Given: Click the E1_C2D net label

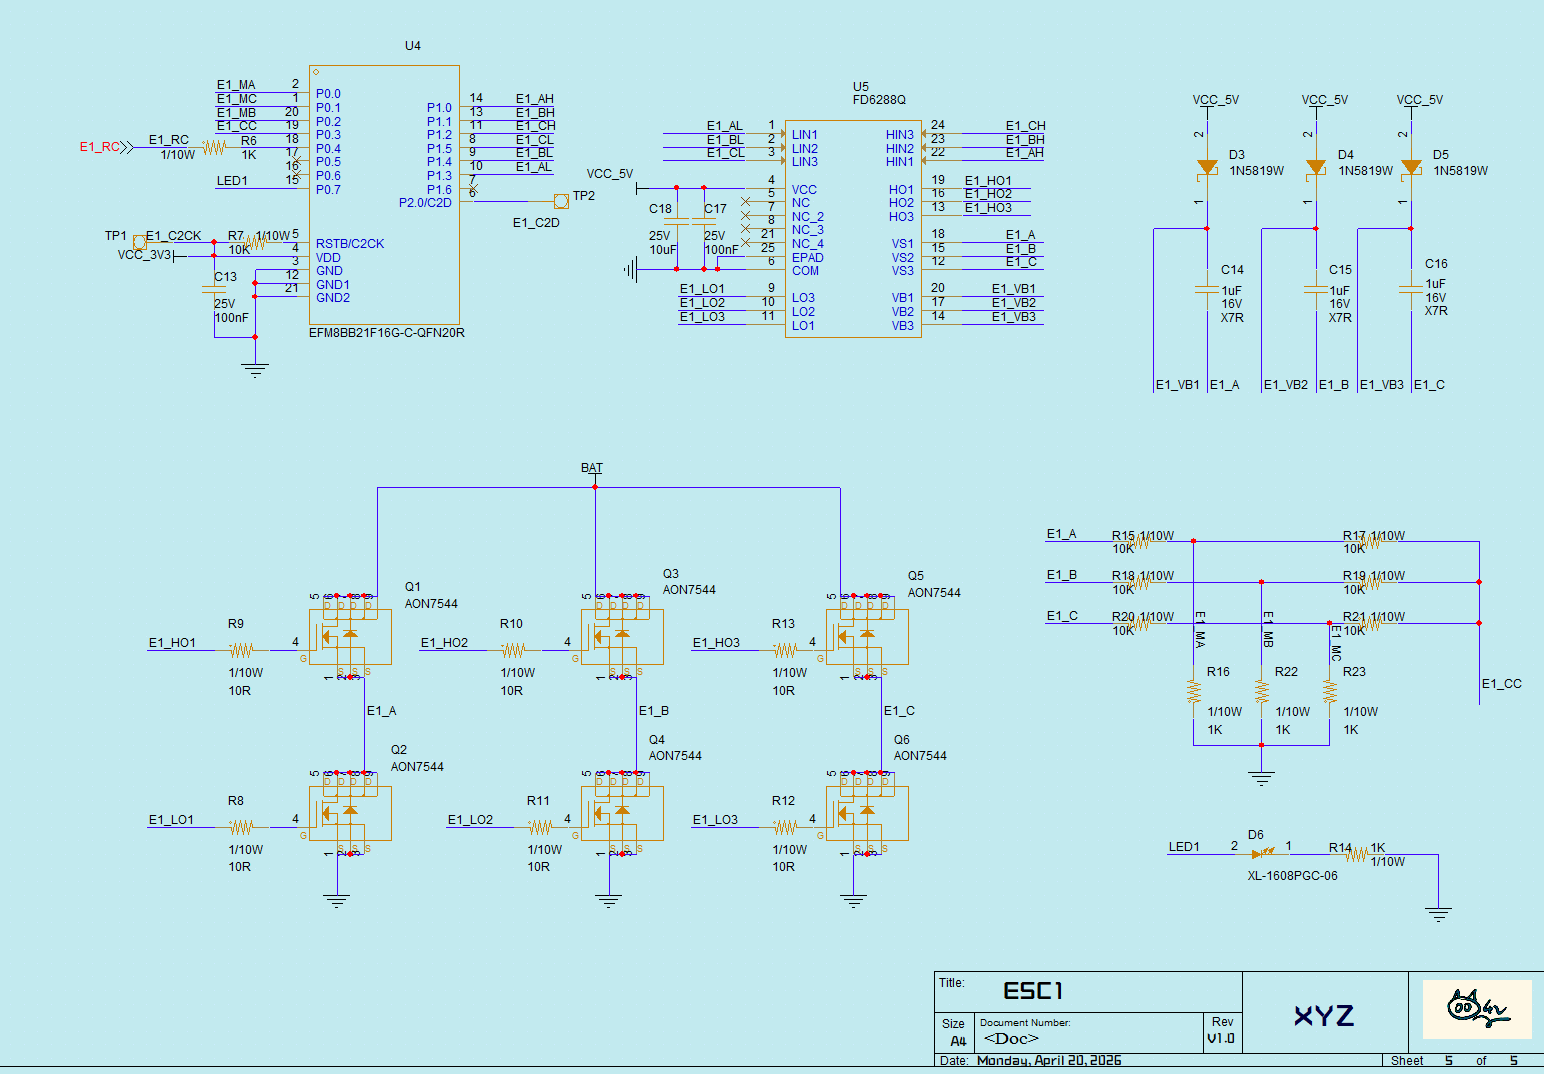Looking at the screenshot, I should pos(536,223).
